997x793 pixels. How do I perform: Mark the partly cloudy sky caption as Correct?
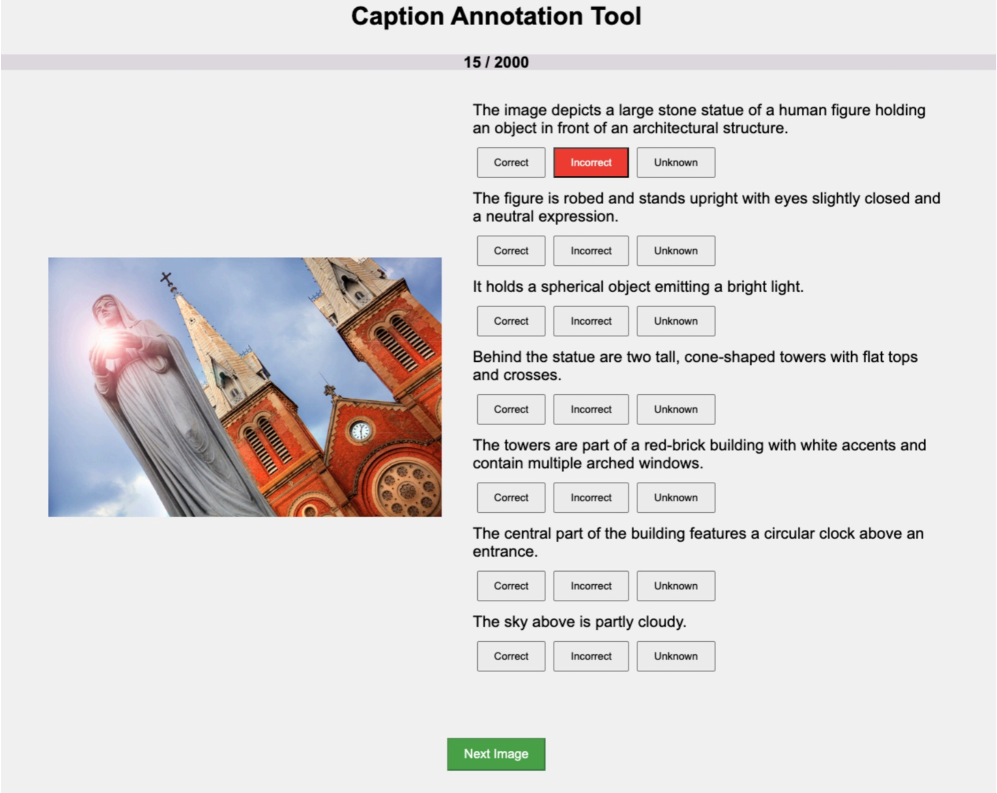511,656
